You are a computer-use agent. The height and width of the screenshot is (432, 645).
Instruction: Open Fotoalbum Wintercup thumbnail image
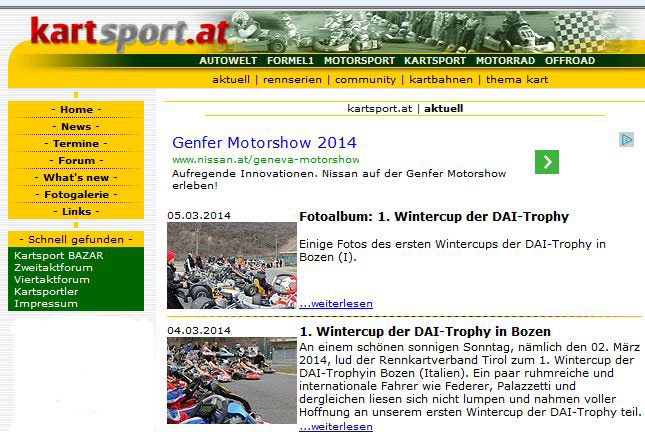(232, 265)
